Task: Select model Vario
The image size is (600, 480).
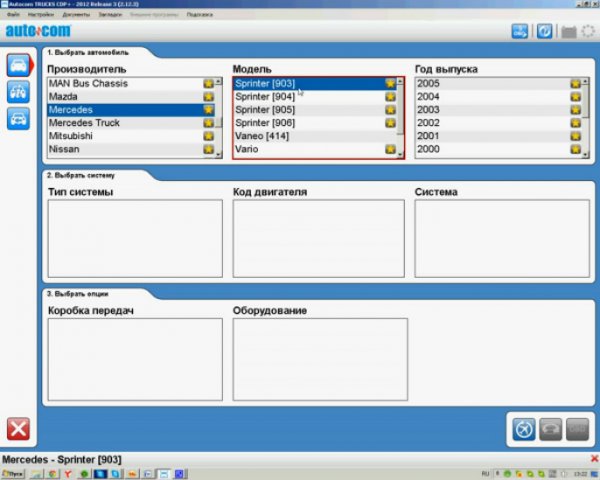Action: [315, 149]
